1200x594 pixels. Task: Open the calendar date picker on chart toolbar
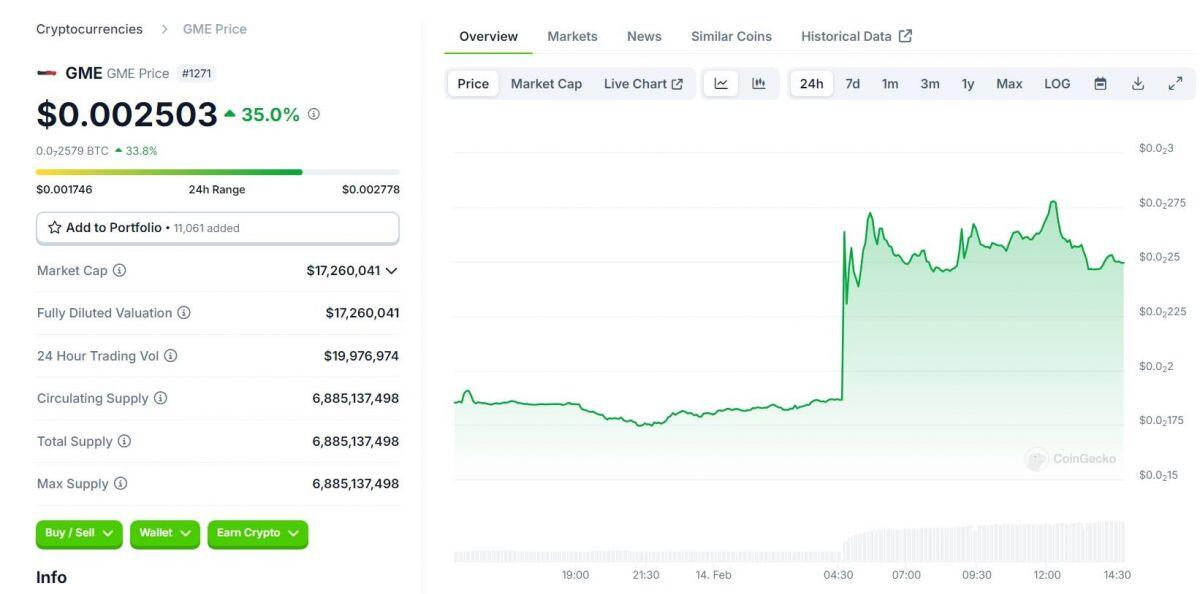pyautogui.click(x=1100, y=83)
